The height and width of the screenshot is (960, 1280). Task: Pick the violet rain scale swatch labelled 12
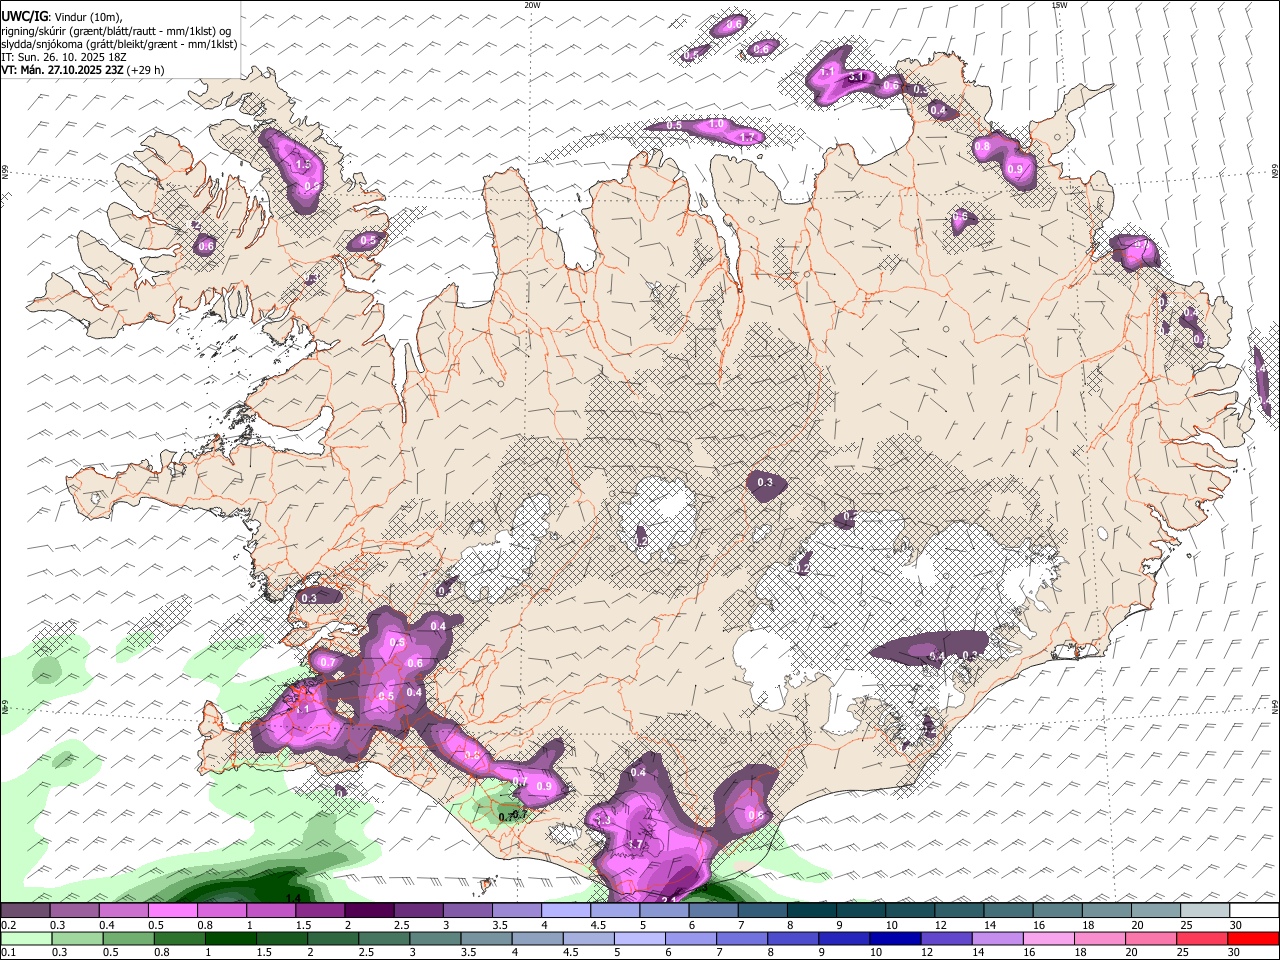(946, 938)
